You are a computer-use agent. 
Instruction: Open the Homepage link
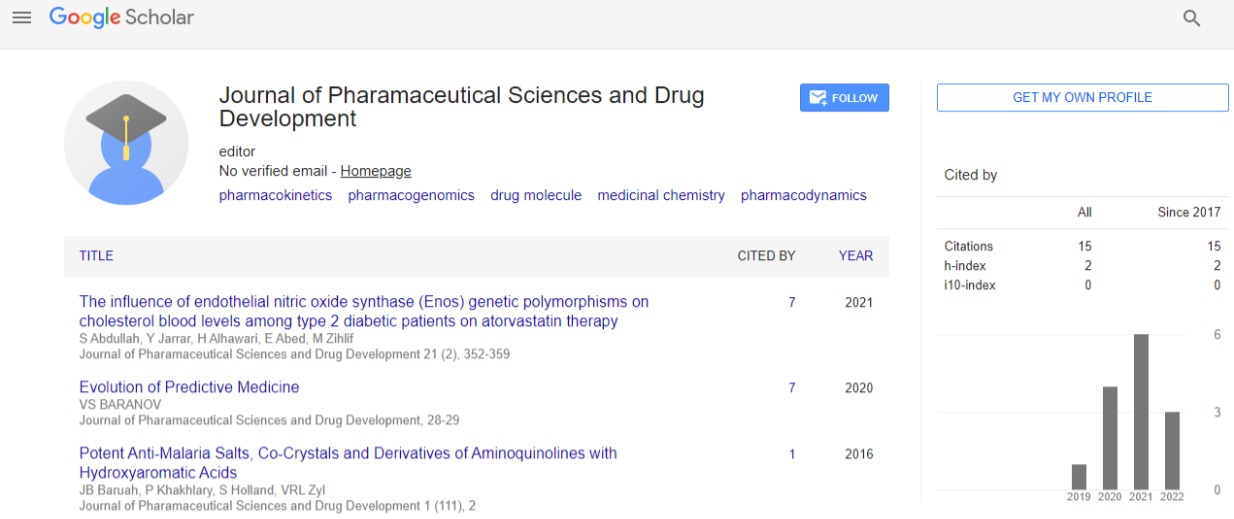[x=375, y=171]
